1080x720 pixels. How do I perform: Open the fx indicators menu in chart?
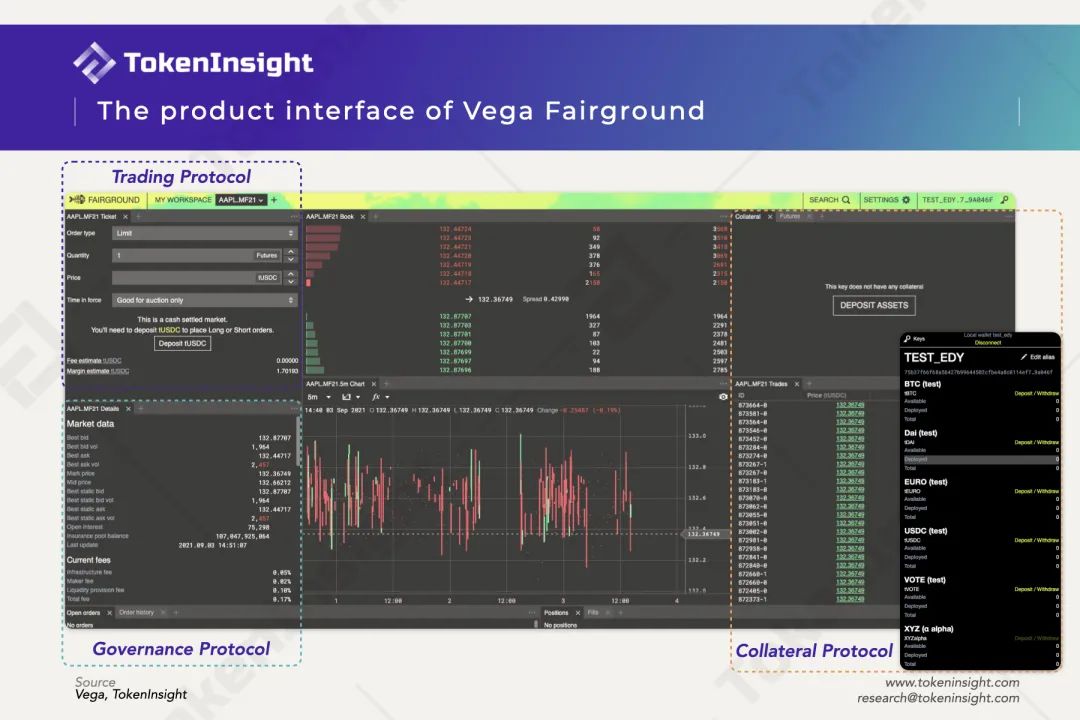381,397
